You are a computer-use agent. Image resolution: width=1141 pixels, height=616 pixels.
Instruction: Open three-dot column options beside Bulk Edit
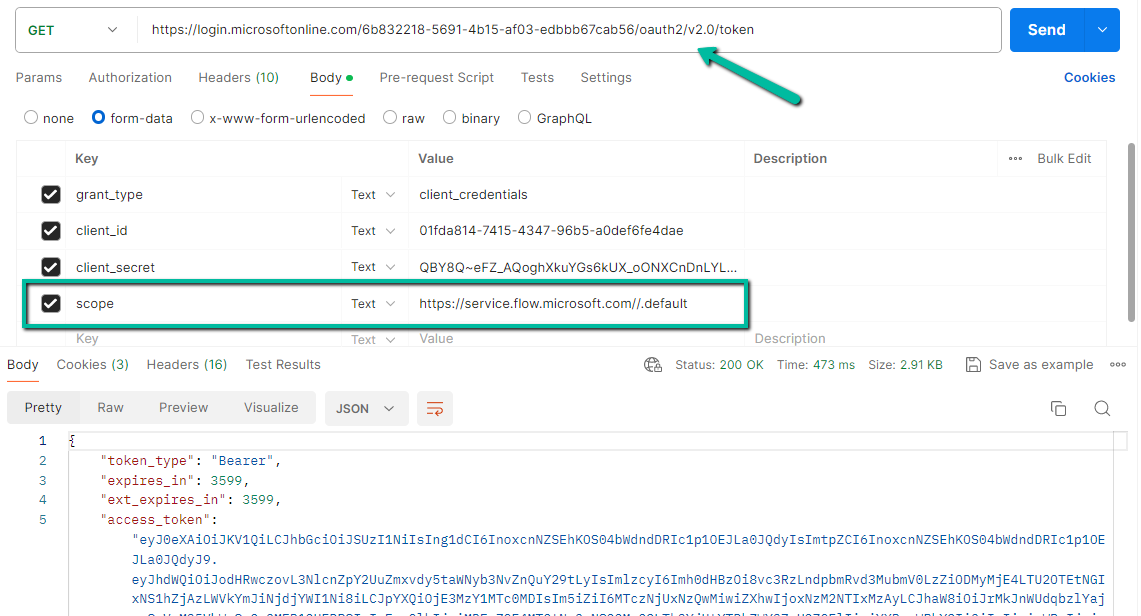[x=1015, y=159]
